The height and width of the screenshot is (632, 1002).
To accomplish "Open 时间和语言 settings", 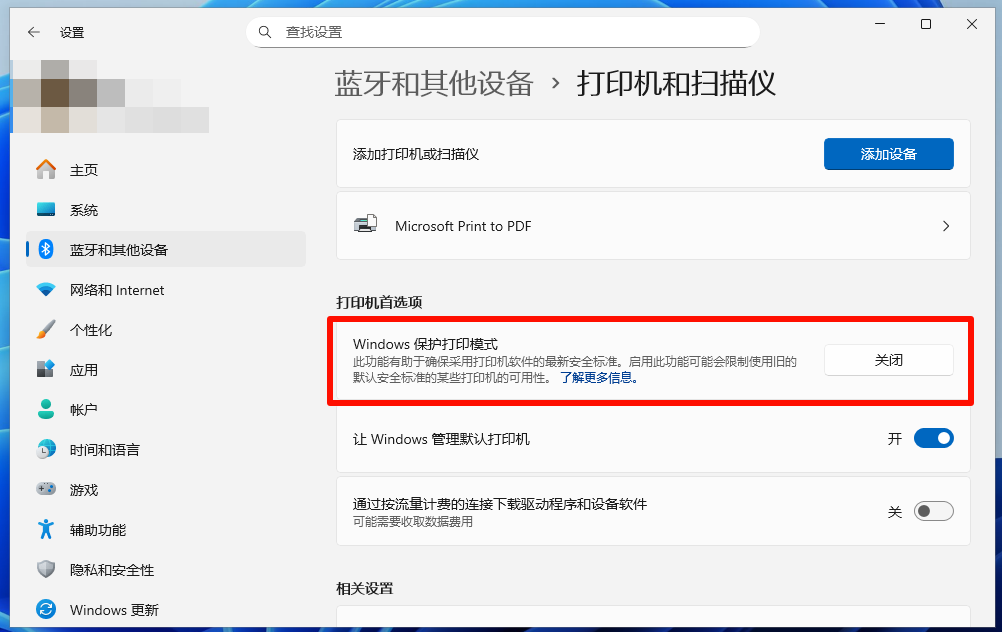I will (x=166, y=450).
